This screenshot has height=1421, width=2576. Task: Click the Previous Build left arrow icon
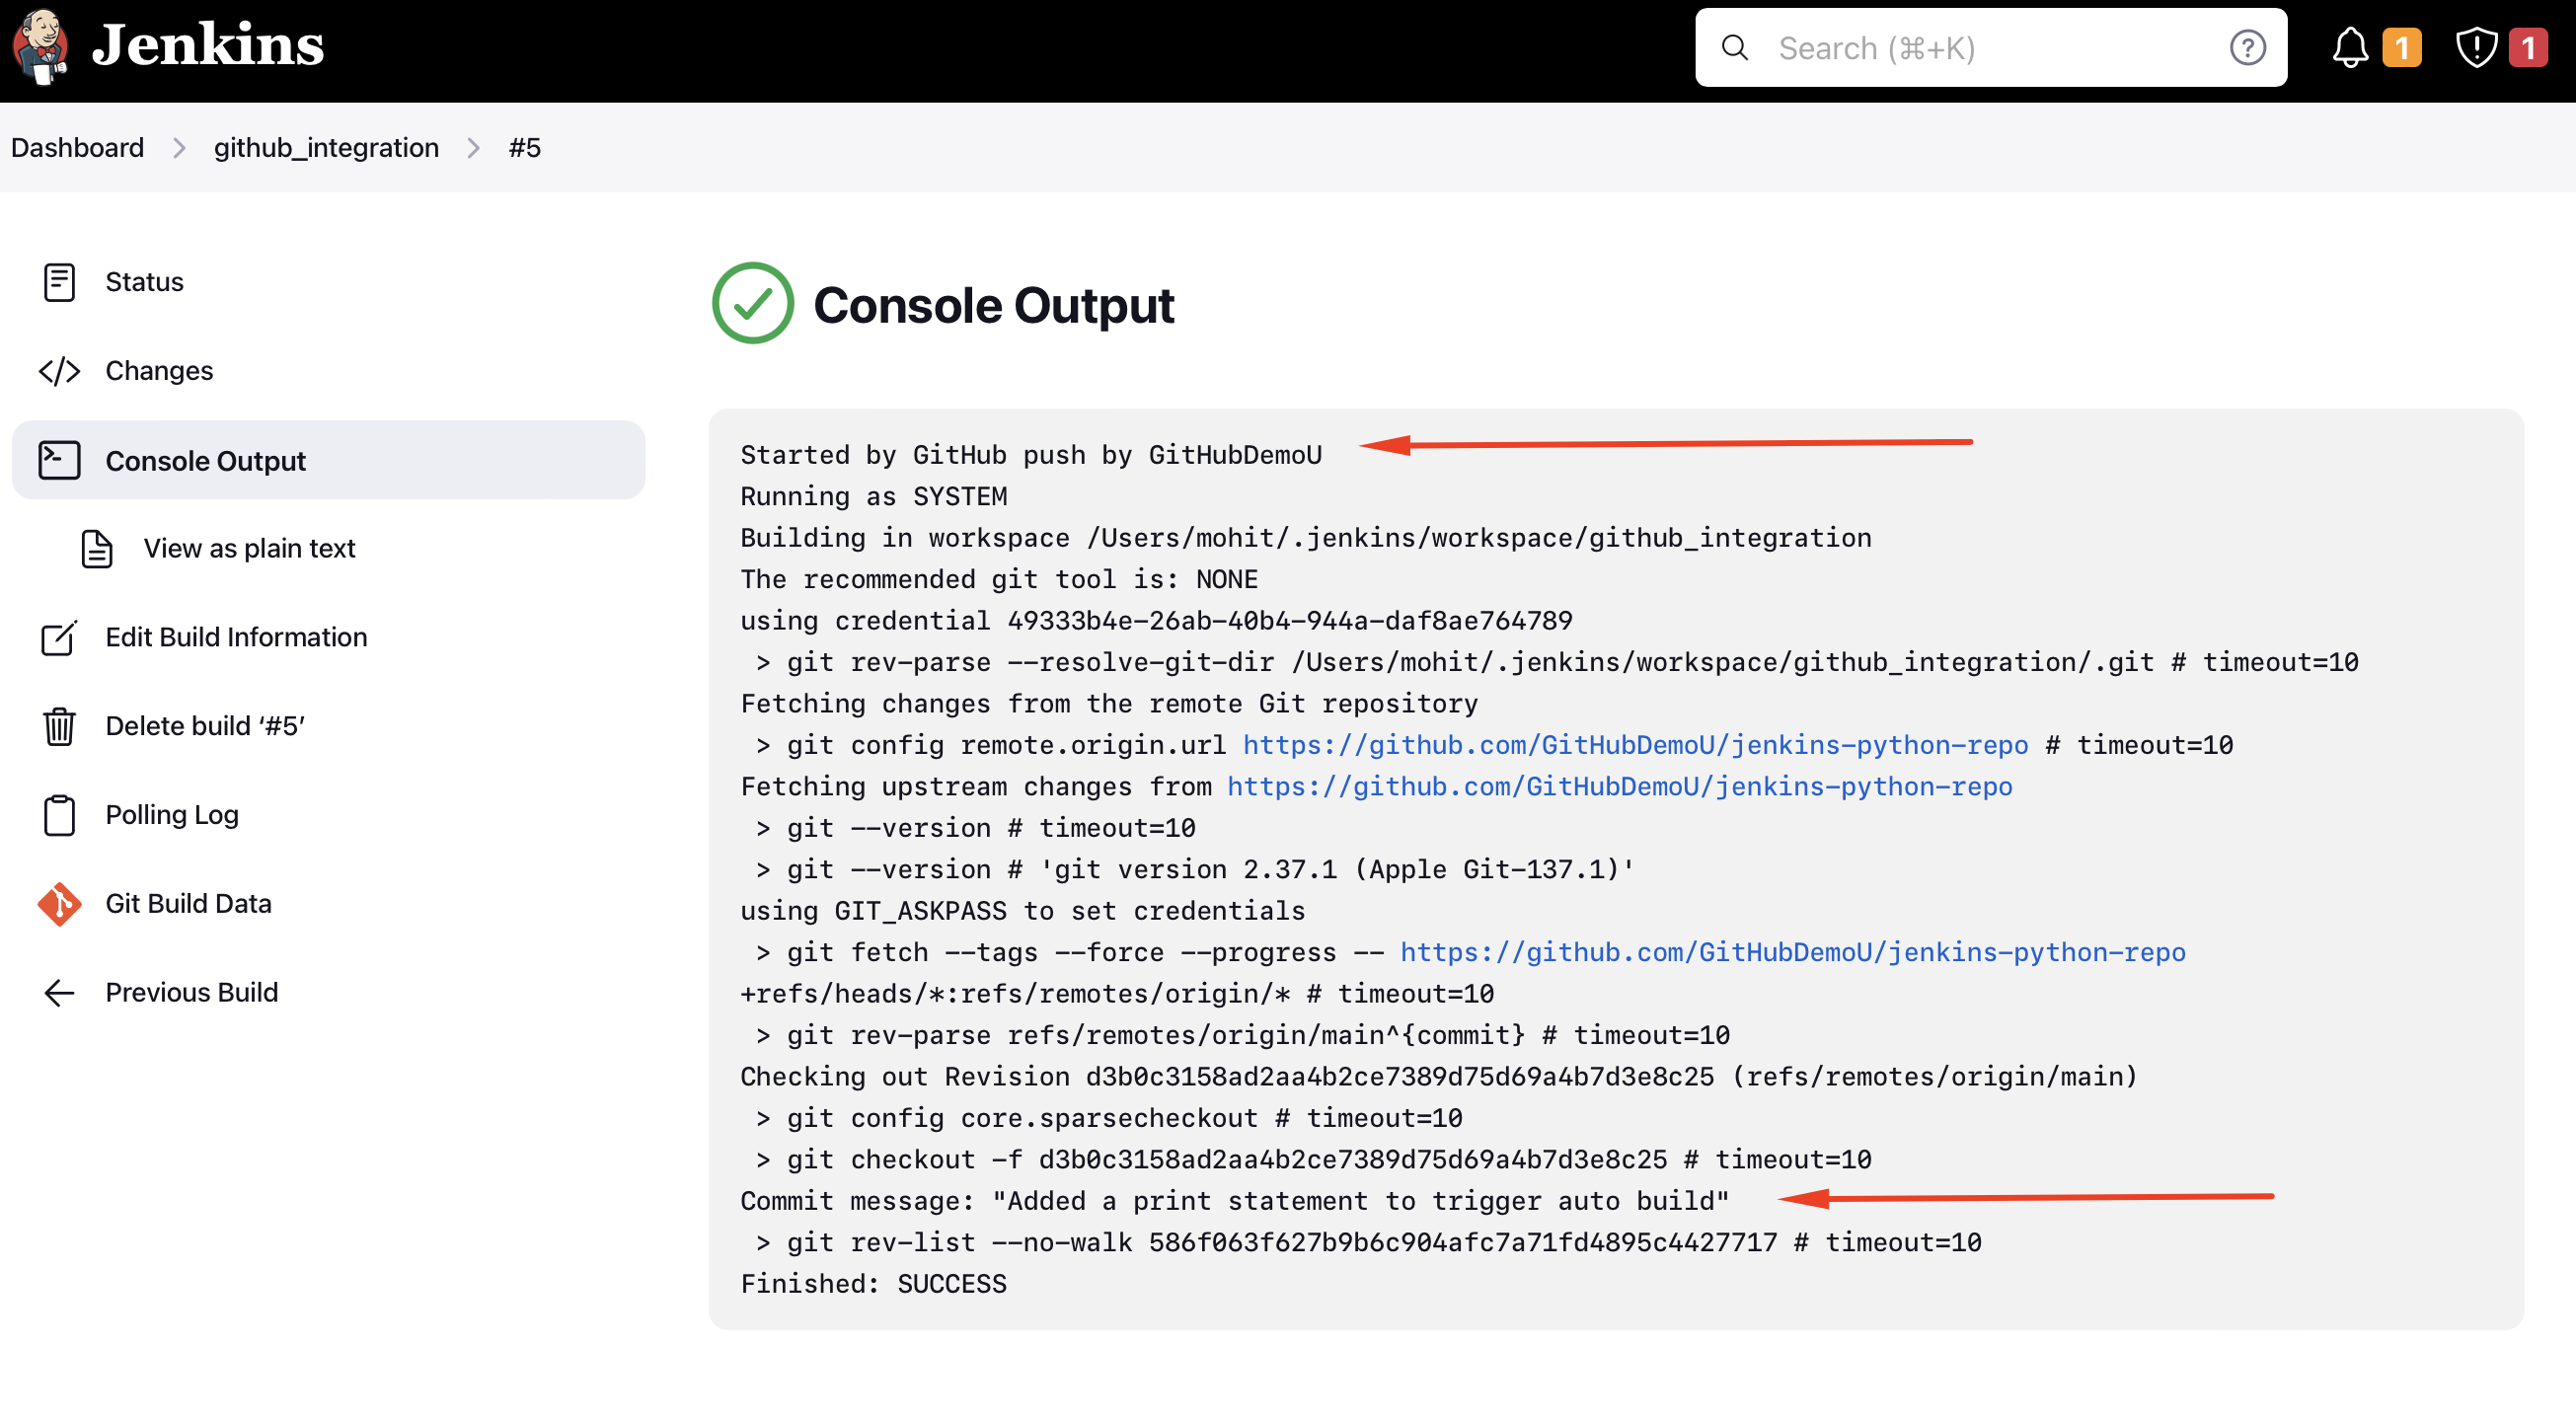(x=59, y=992)
